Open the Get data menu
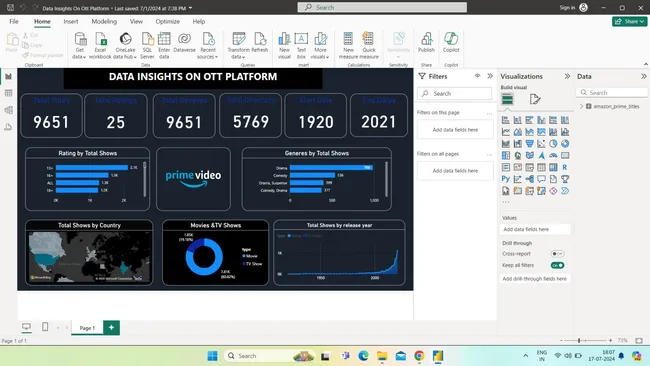 click(x=79, y=46)
